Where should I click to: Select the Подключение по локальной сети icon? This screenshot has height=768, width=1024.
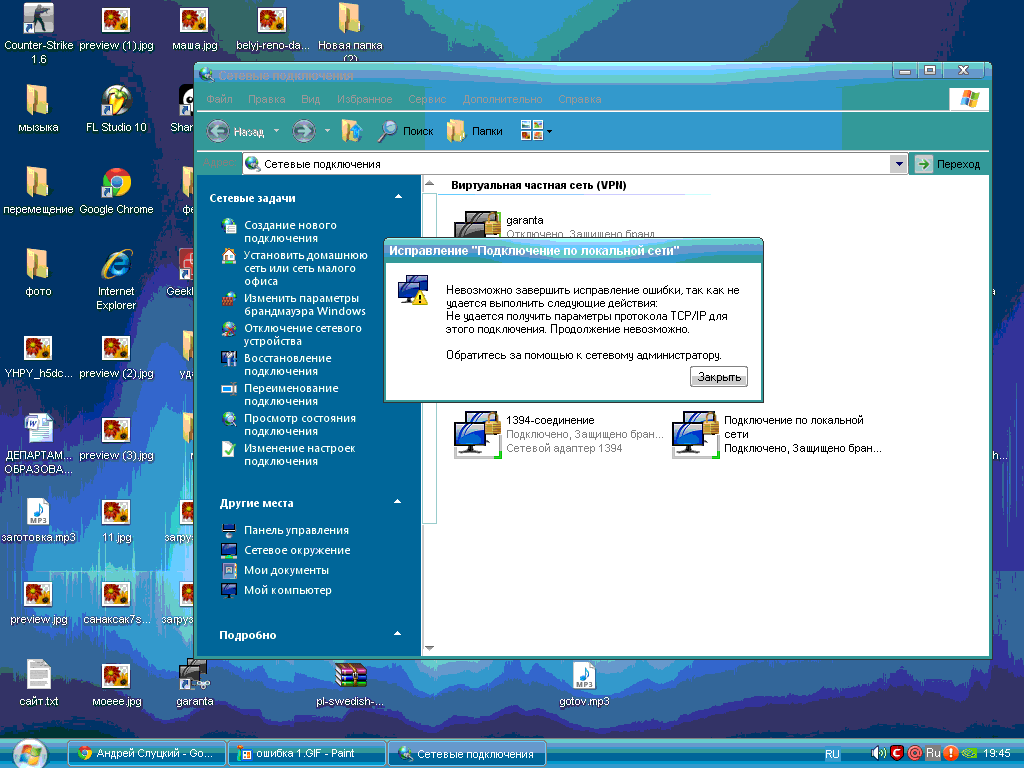(x=695, y=435)
